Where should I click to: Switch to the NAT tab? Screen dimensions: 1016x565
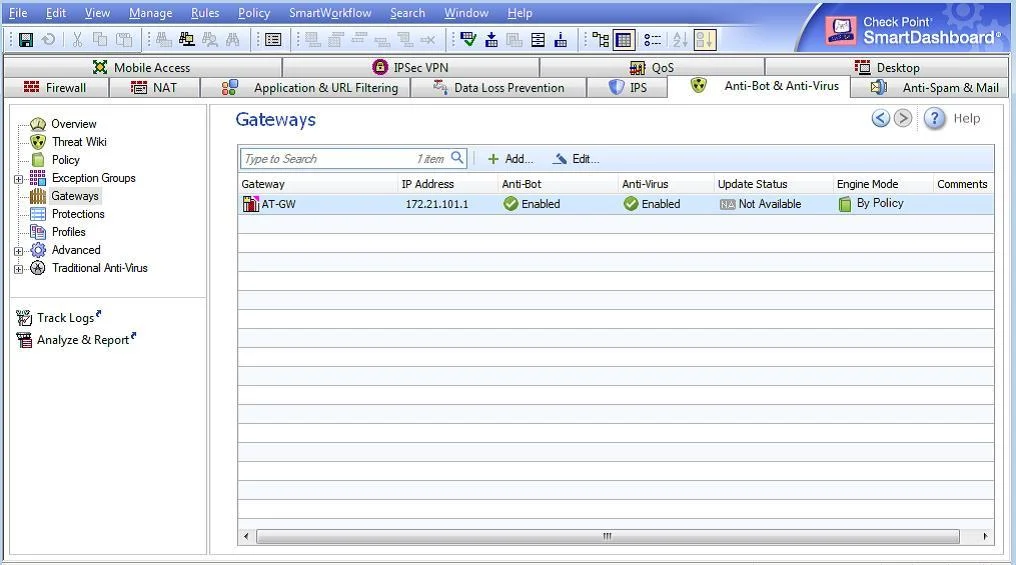pyautogui.click(x=154, y=87)
